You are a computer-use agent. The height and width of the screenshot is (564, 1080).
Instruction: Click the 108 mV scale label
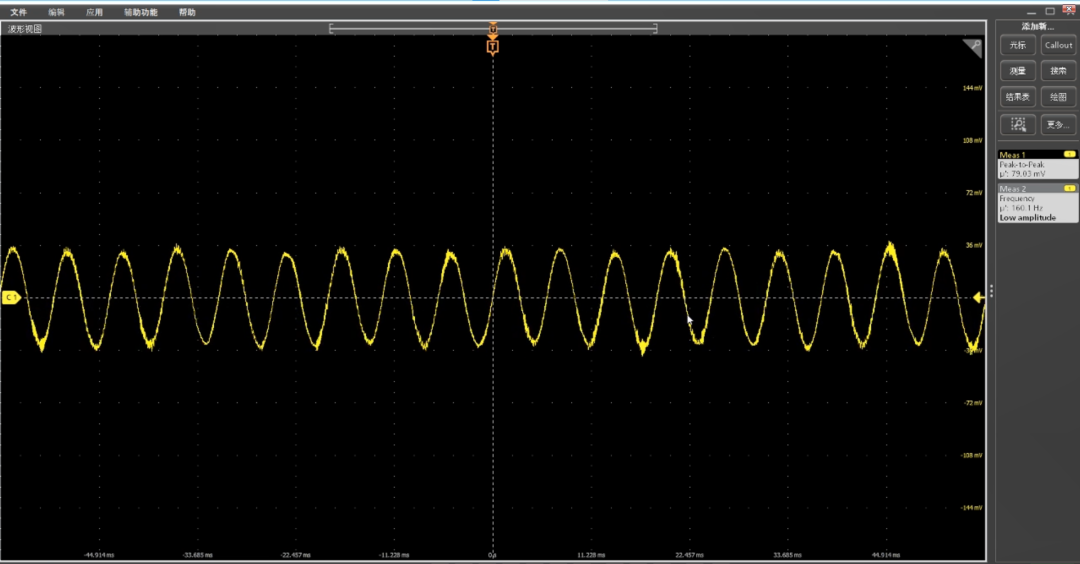point(973,140)
